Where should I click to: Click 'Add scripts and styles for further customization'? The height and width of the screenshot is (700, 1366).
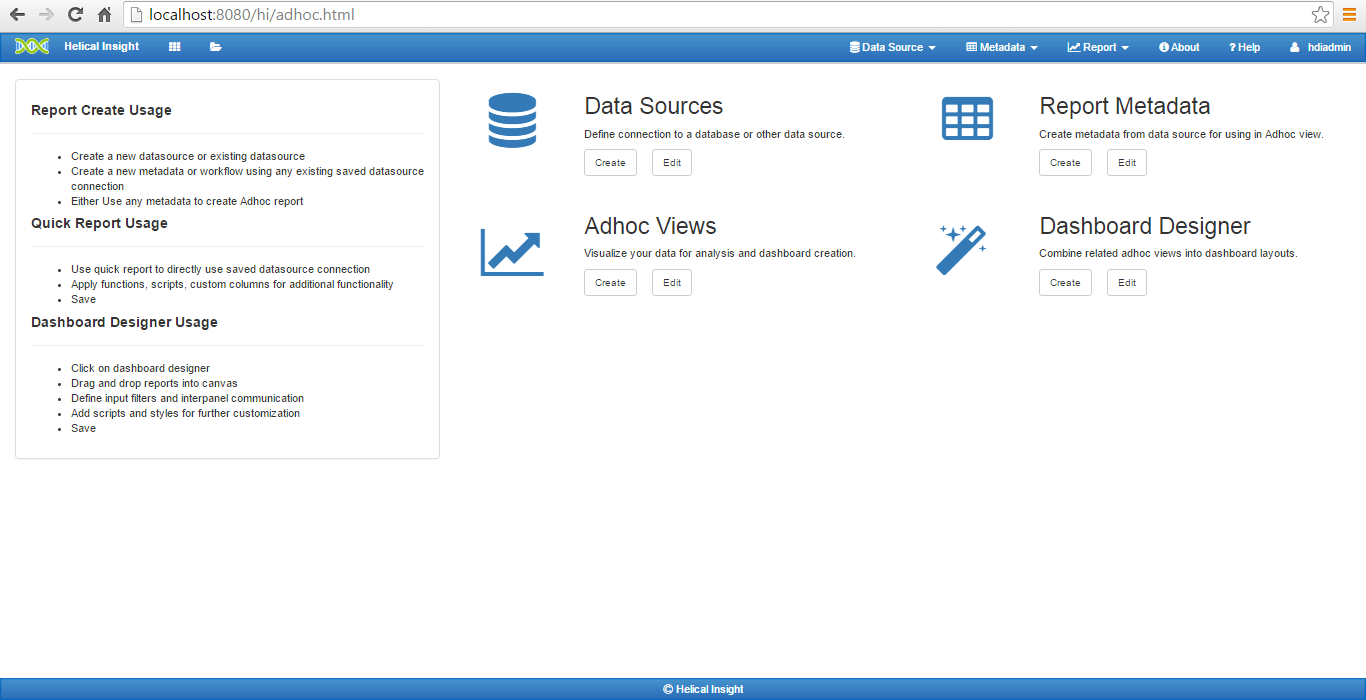point(185,413)
